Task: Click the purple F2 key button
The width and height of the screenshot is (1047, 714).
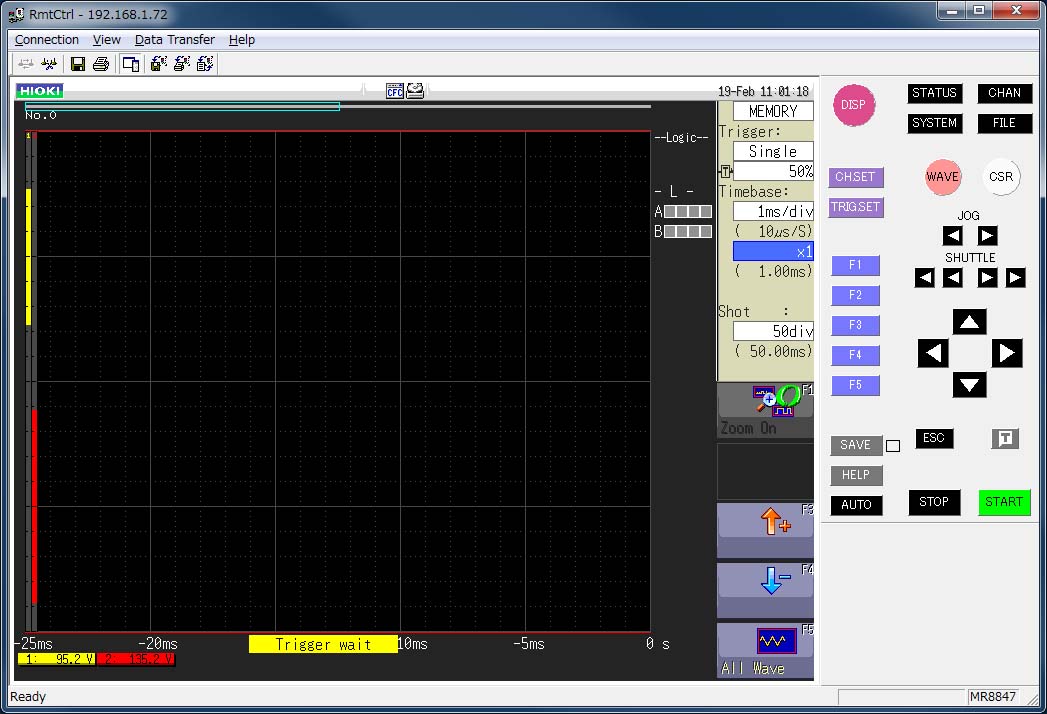Action: point(855,295)
